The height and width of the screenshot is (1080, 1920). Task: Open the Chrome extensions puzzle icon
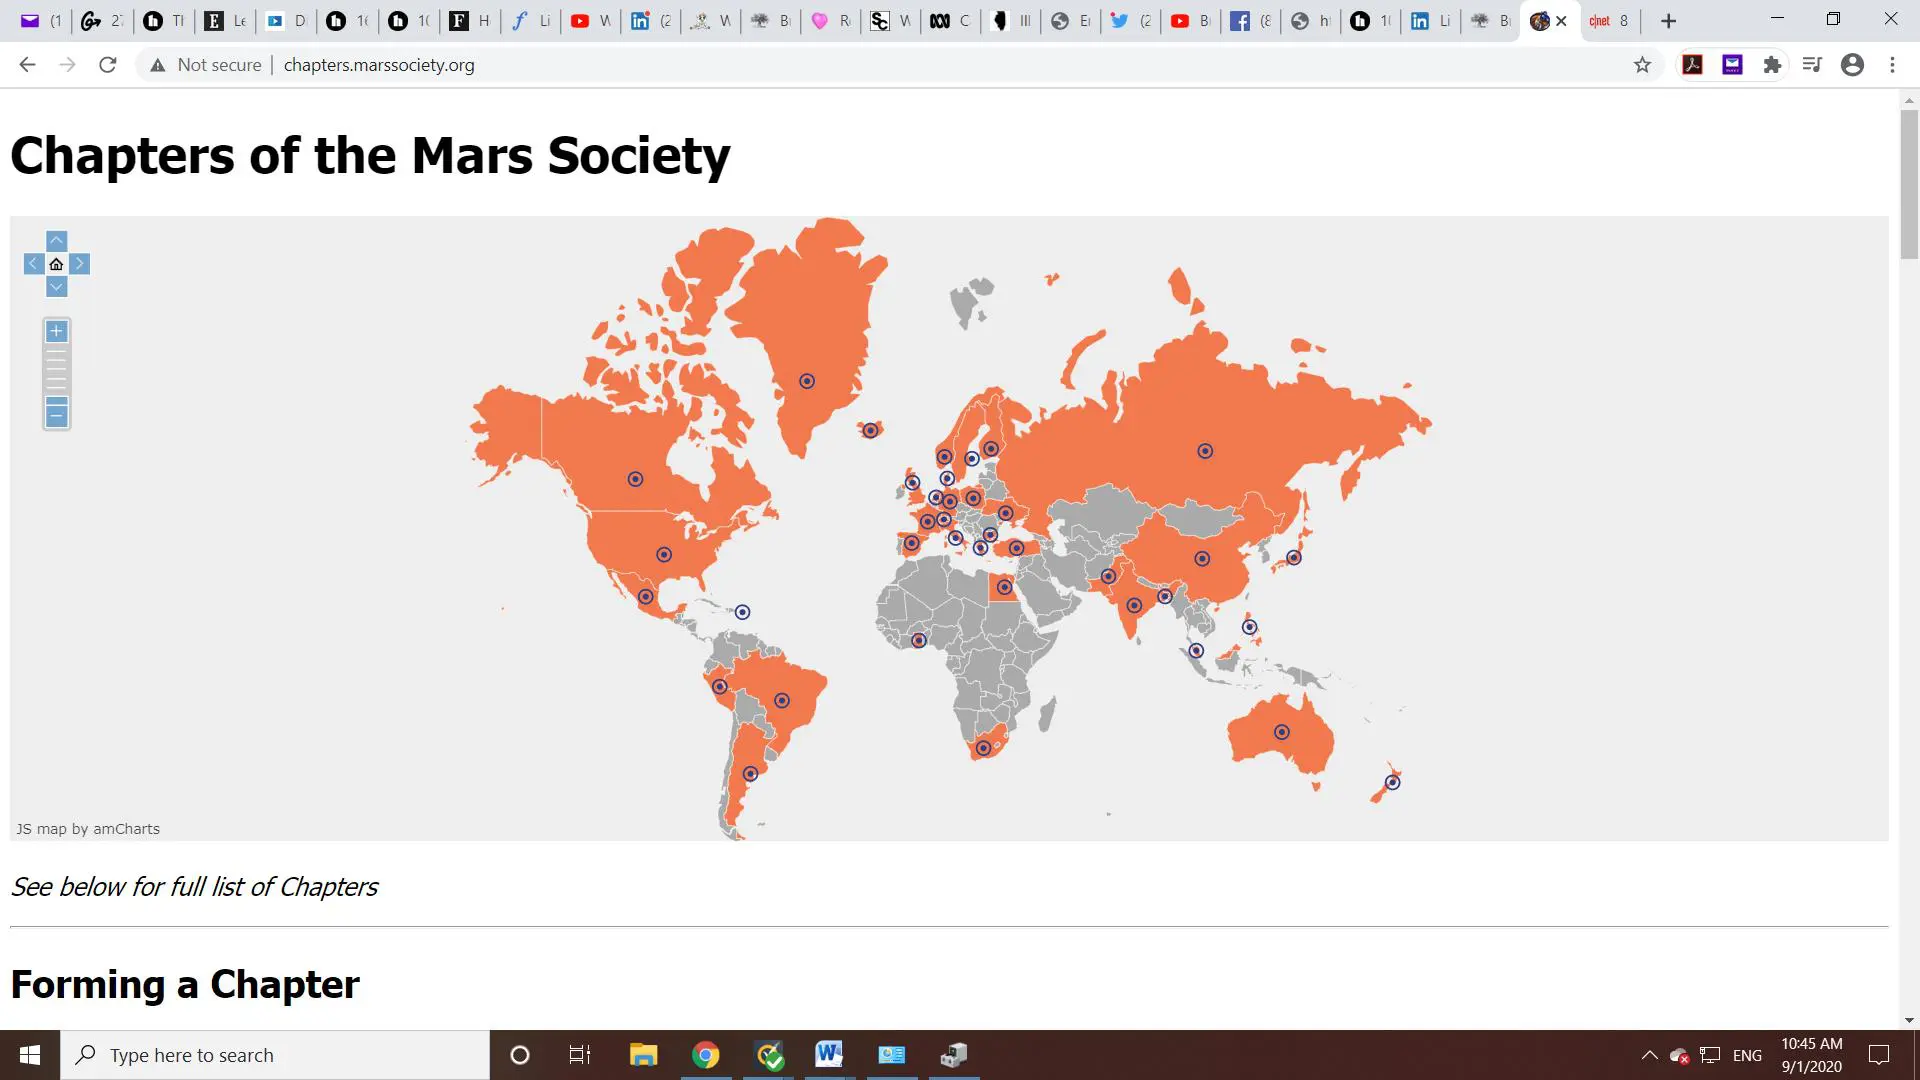(1772, 65)
